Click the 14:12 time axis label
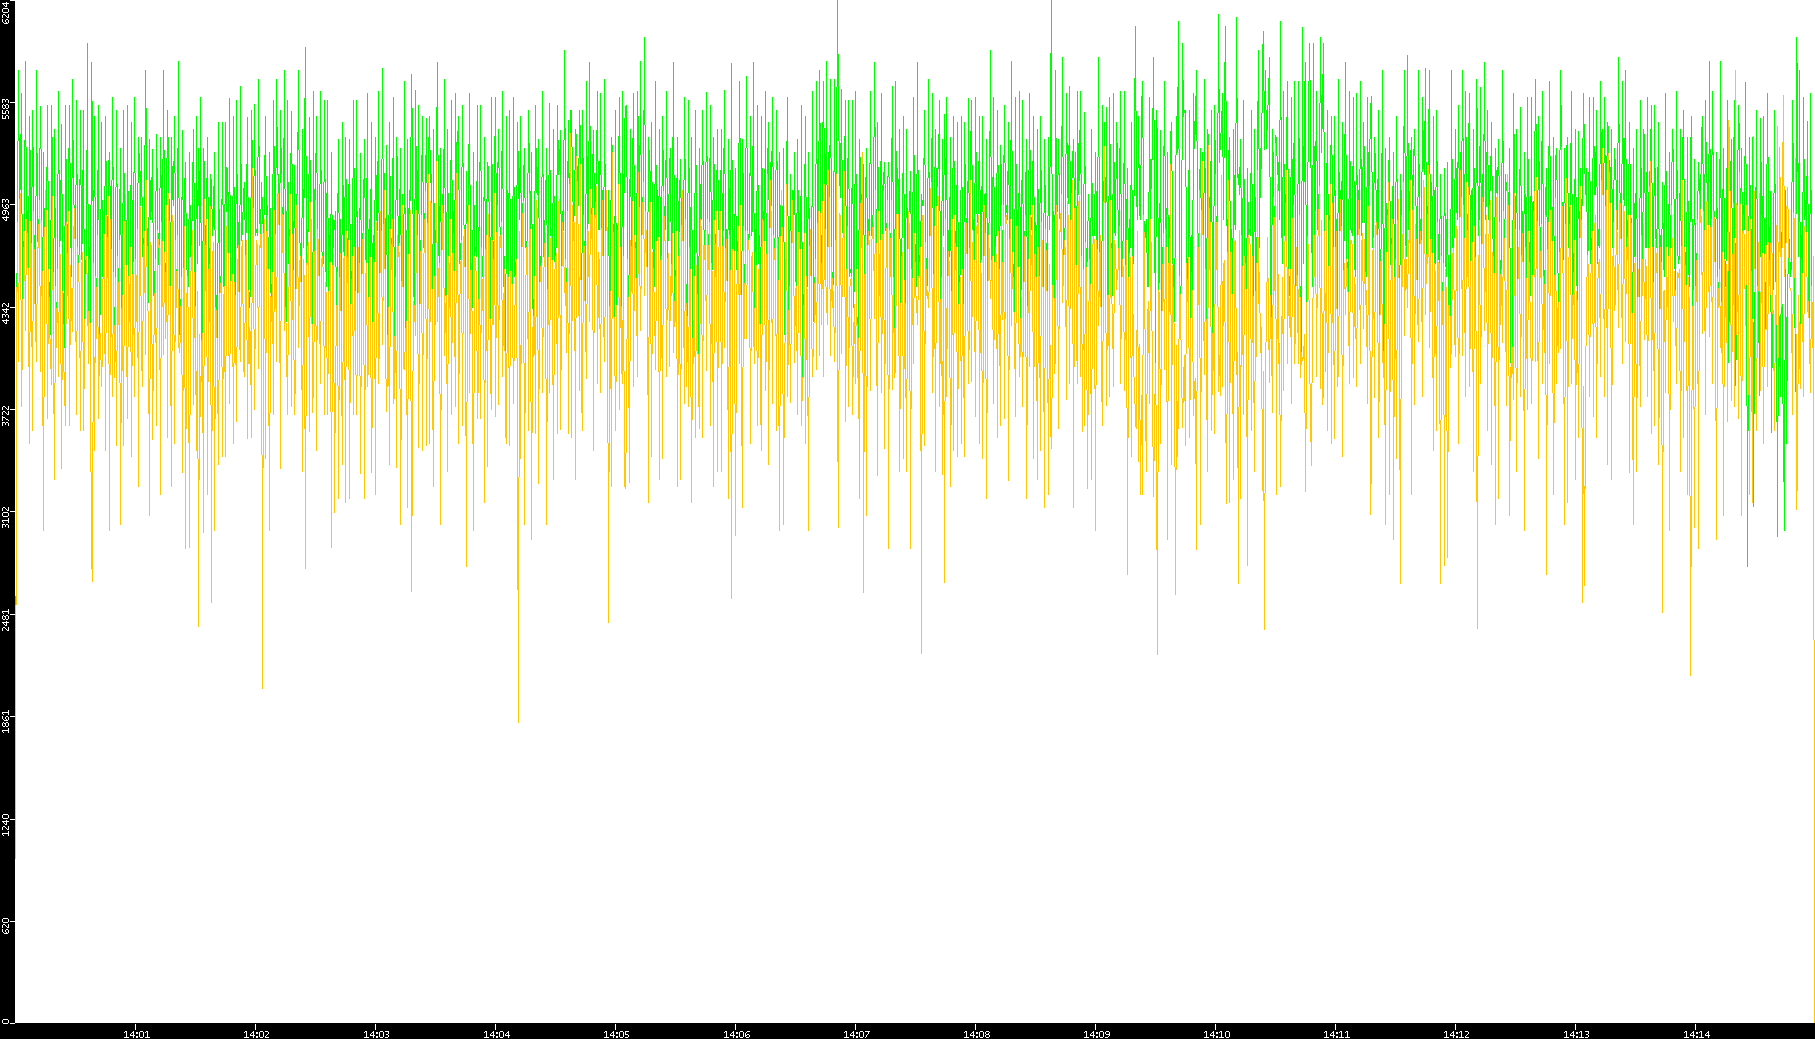The image size is (1815, 1039). point(1456,1034)
